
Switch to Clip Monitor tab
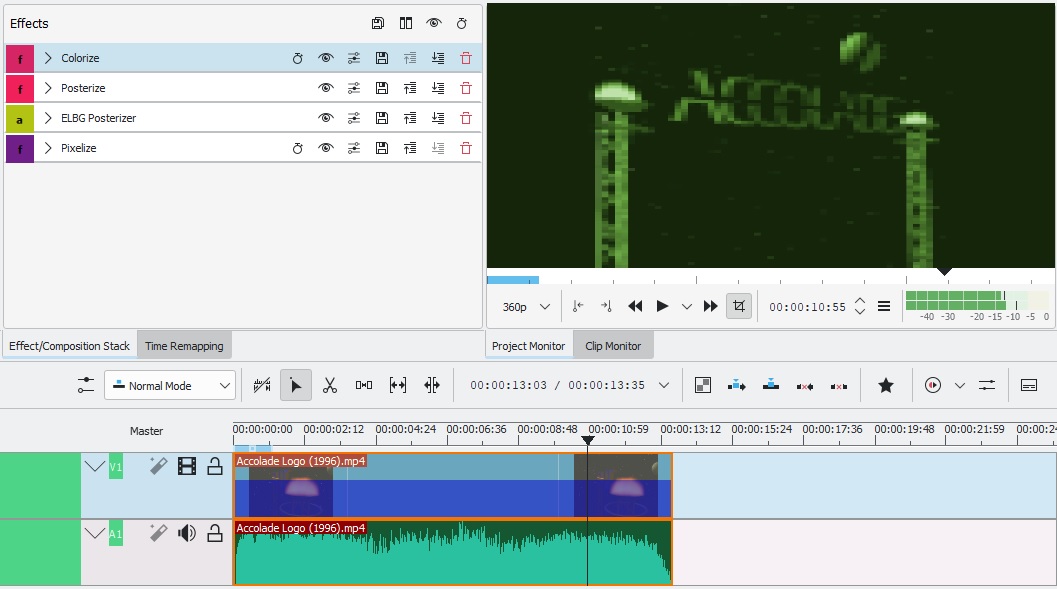point(613,346)
